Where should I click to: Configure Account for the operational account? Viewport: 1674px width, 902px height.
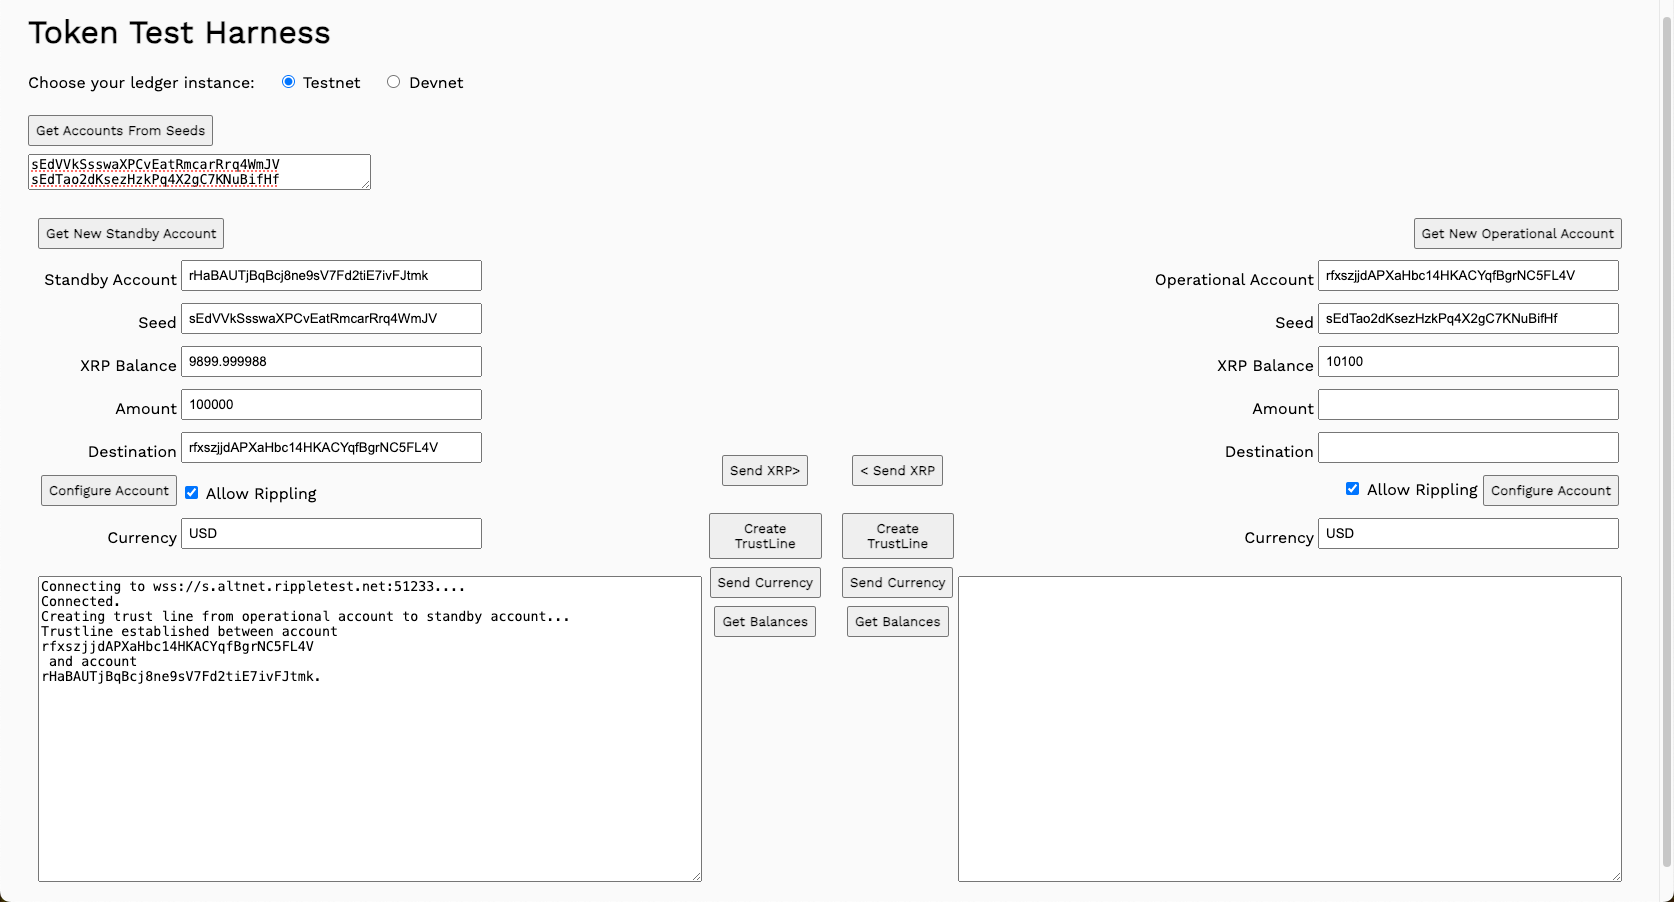[x=1550, y=491]
